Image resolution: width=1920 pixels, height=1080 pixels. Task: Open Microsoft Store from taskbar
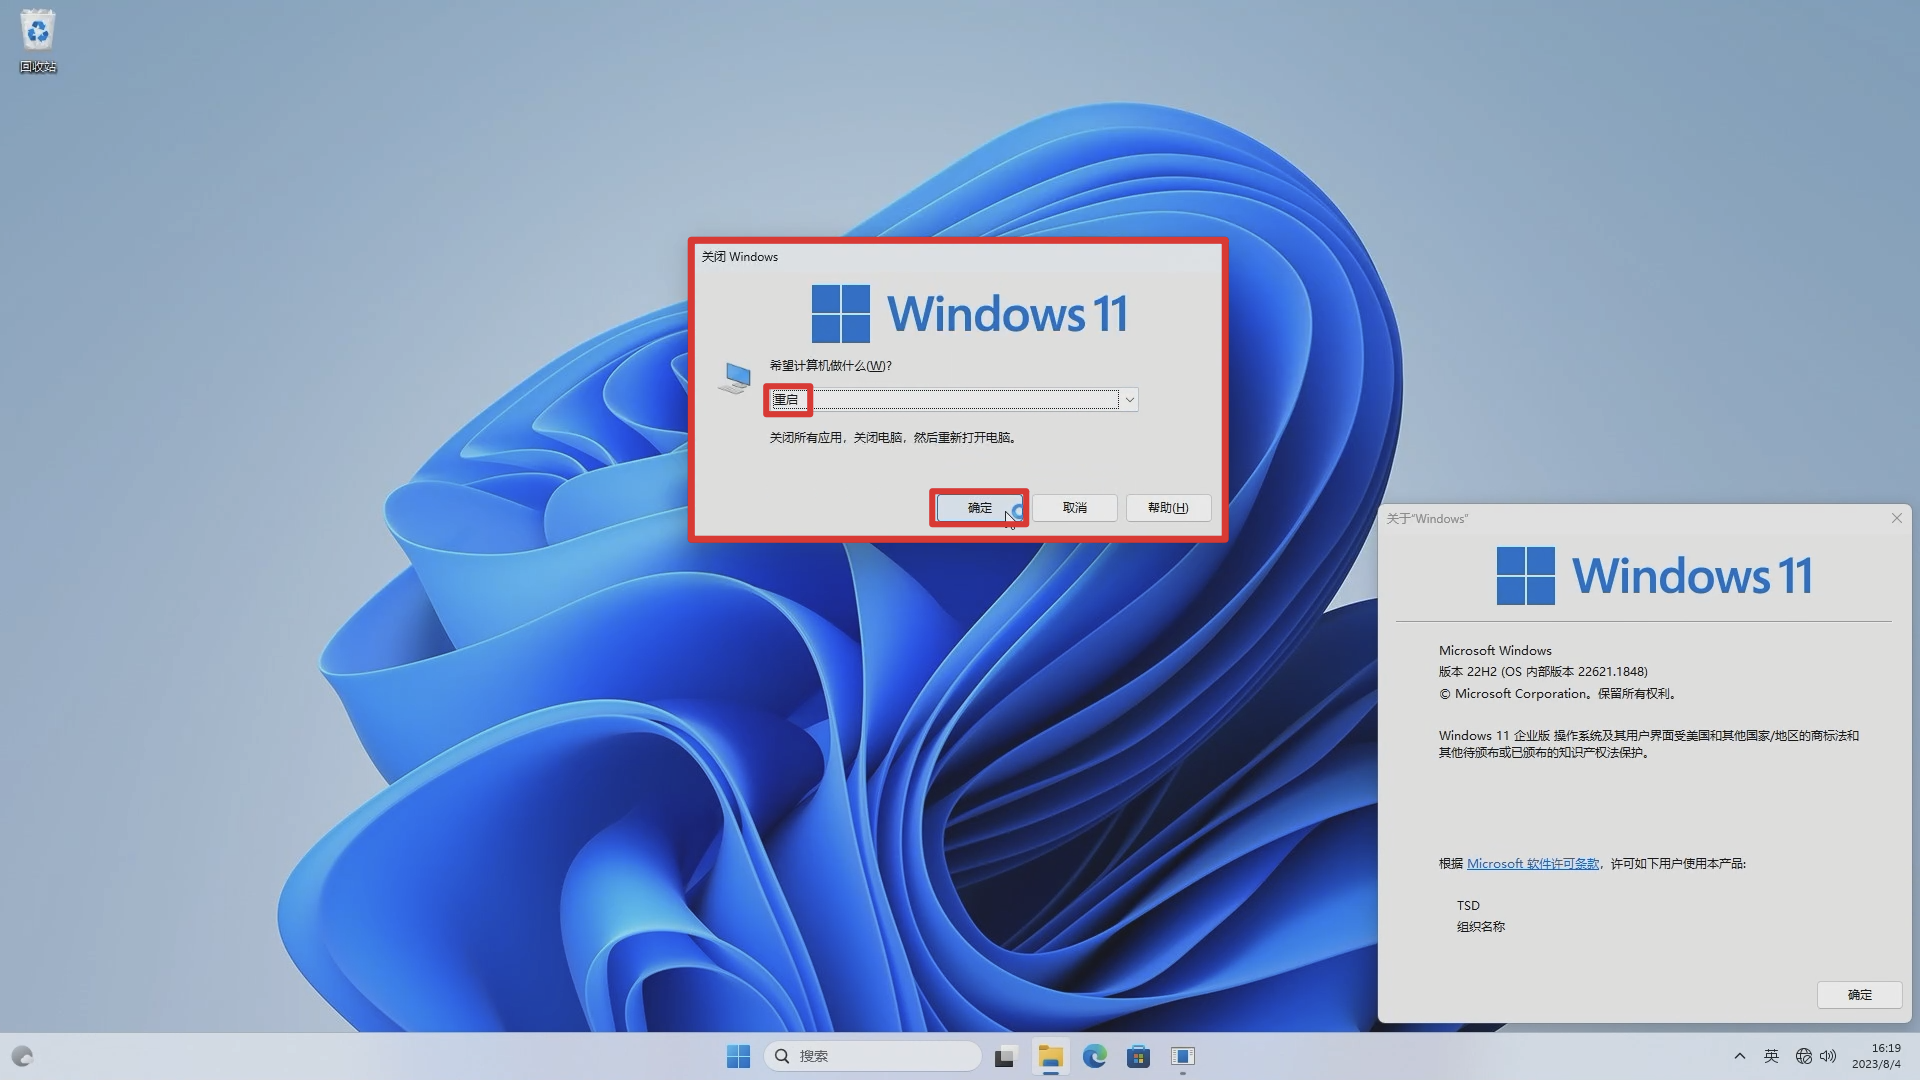click(1138, 1056)
